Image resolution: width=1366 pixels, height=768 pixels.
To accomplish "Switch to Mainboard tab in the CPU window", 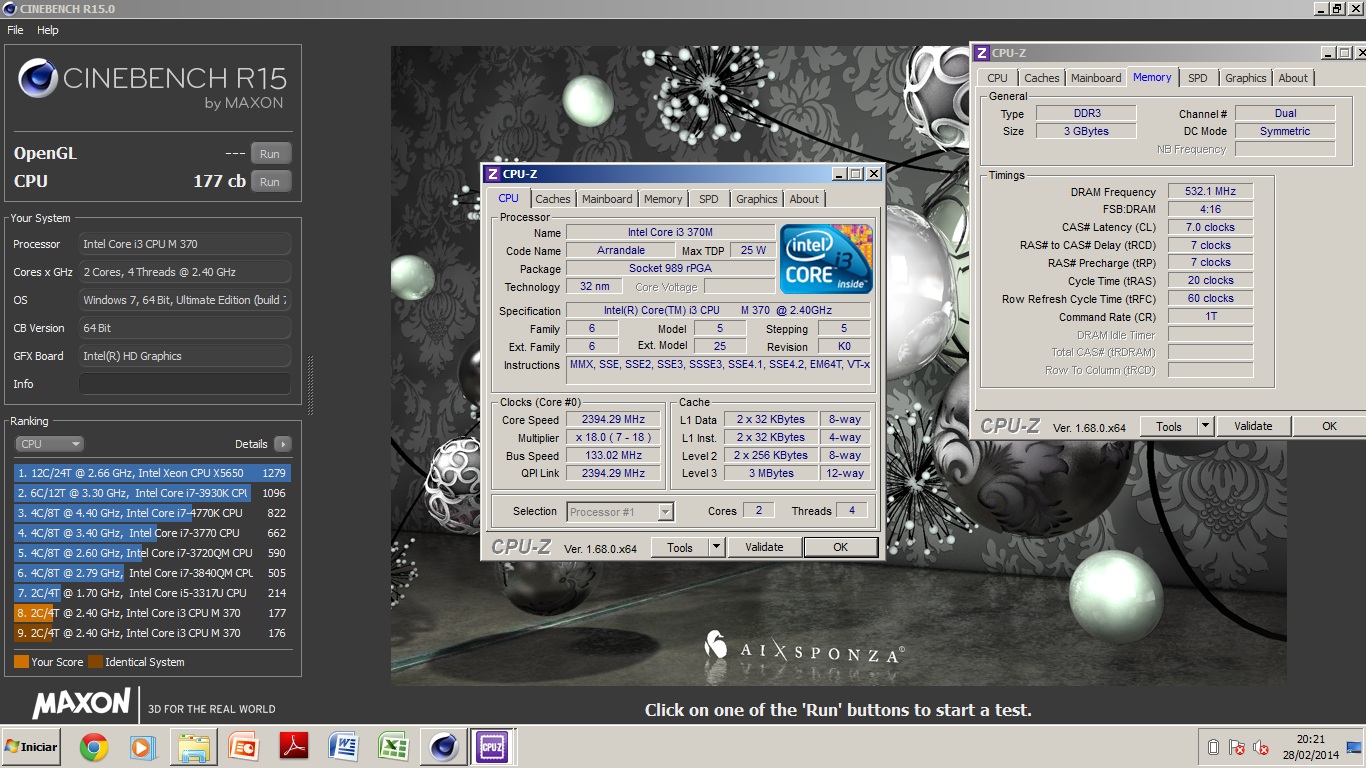I will click(x=607, y=199).
